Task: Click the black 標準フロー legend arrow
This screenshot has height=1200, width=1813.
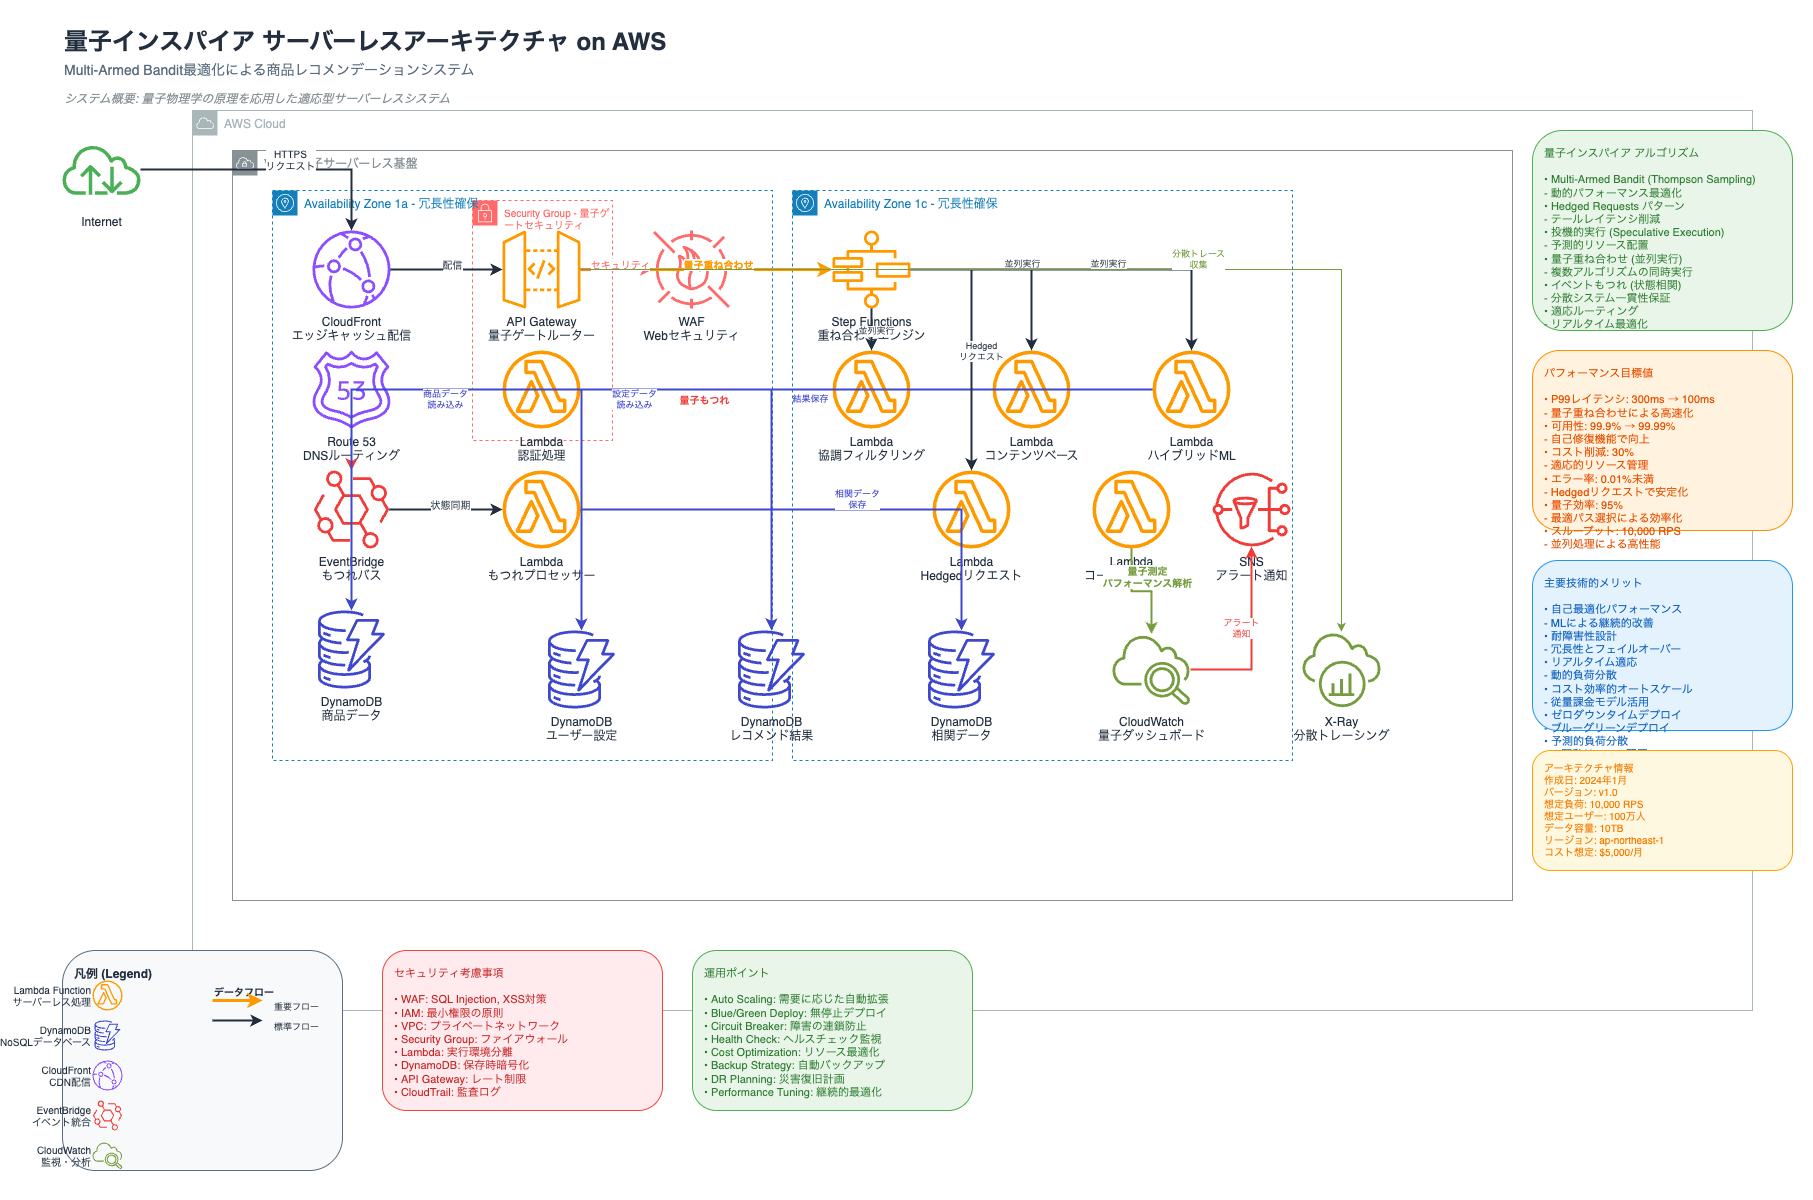Action: [237, 1020]
